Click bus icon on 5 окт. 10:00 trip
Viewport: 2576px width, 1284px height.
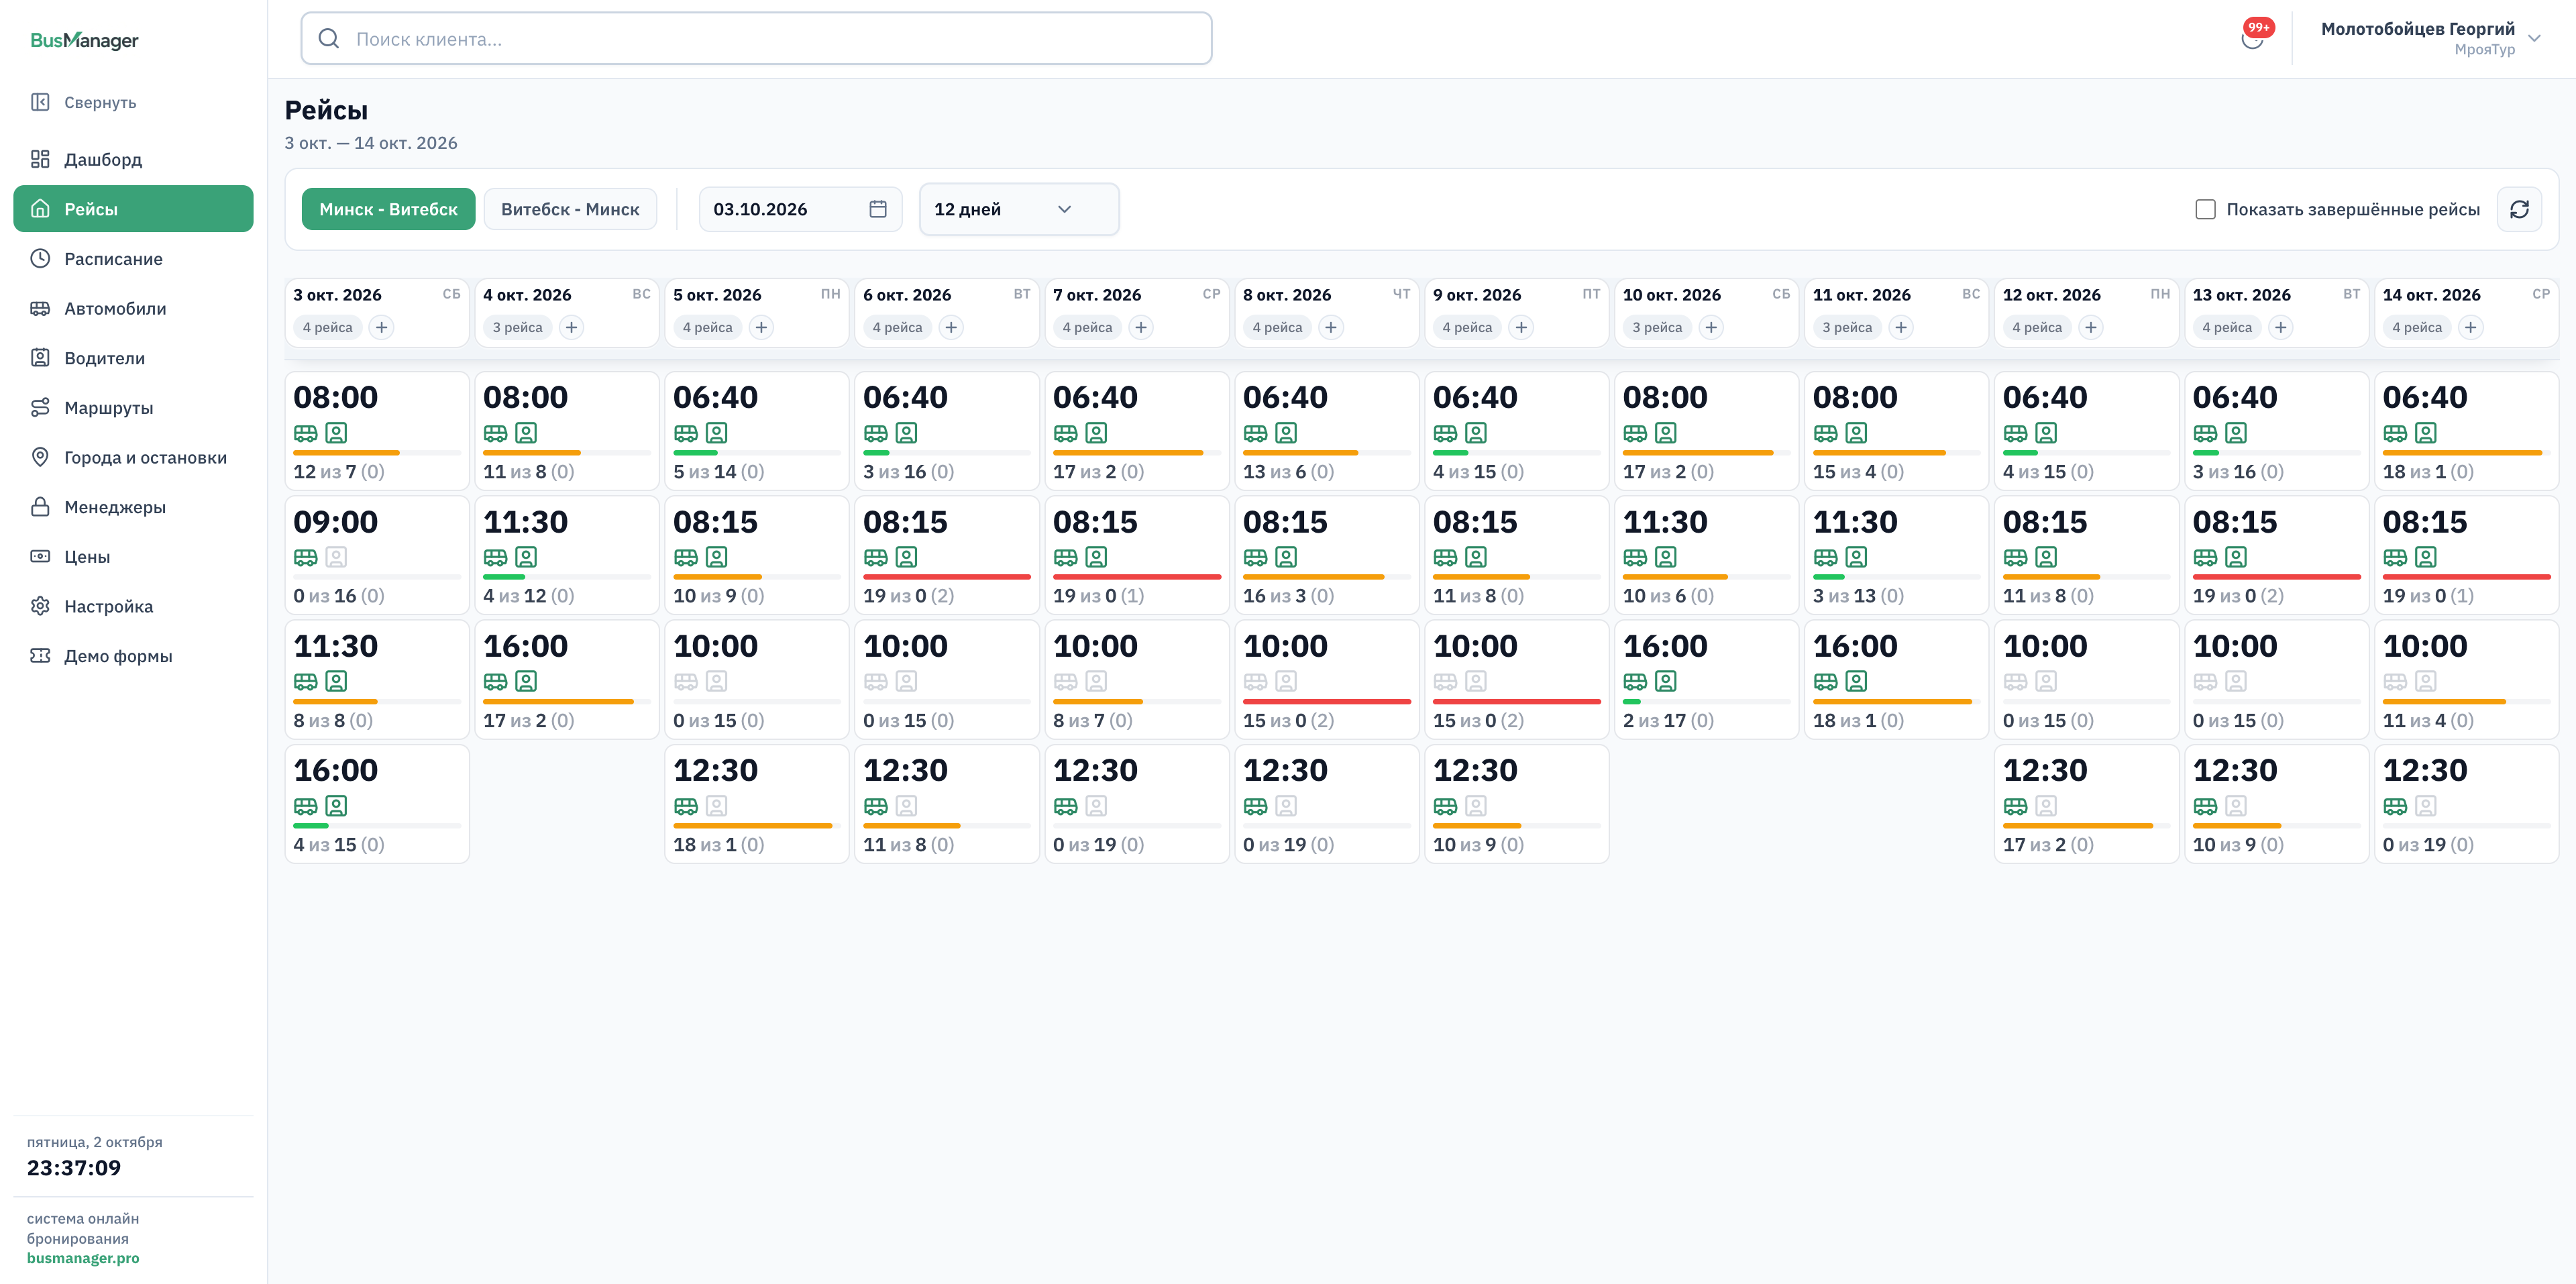[x=685, y=681]
